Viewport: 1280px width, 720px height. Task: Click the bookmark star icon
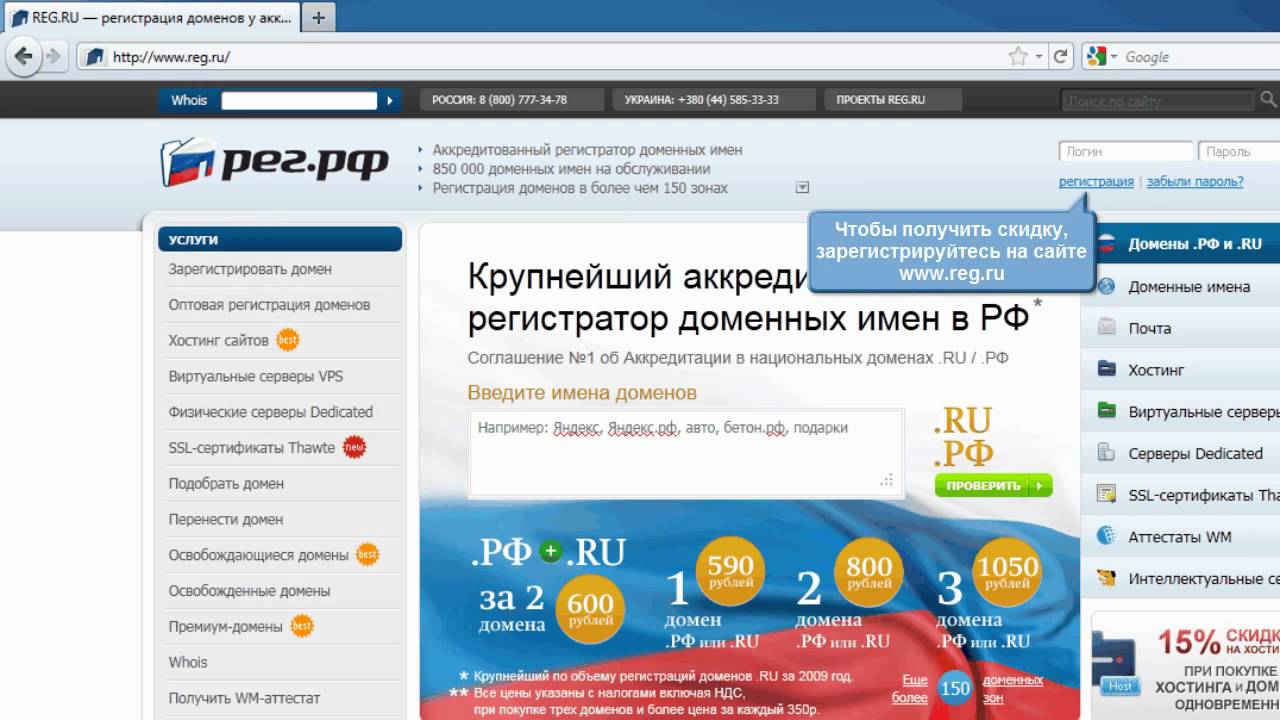[1018, 57]
